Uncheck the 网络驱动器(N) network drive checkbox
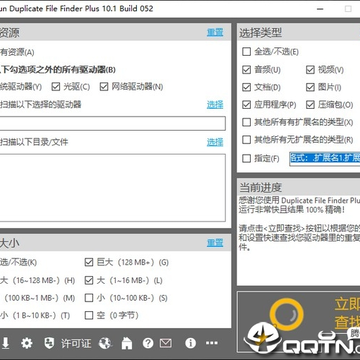The height and width of the screenshot is (360, 360). (x=104, y=87)
